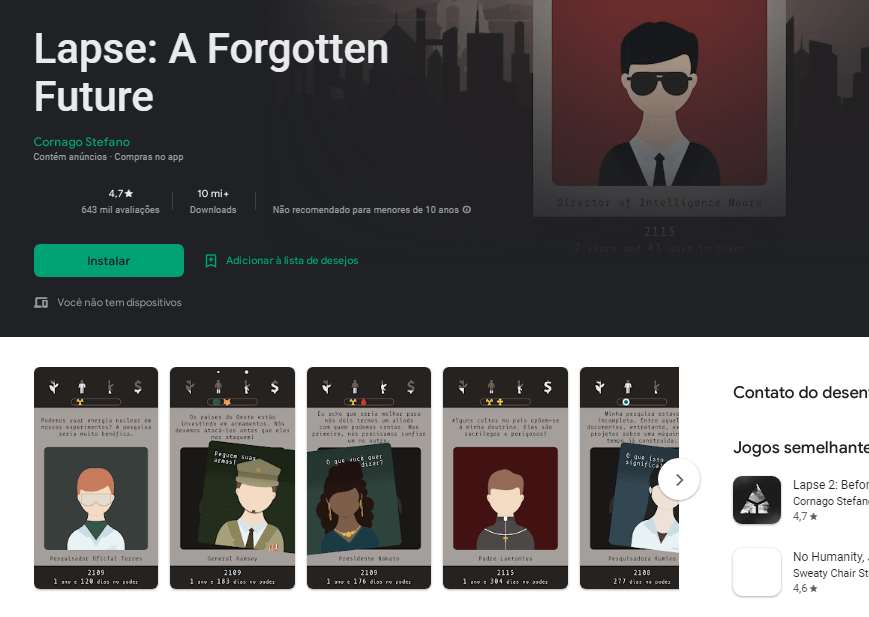Click the devices icon beside Você não tem dispositivos
This screenshot has width=869, height=617.
pyautogui.click(x=41, y=303)
